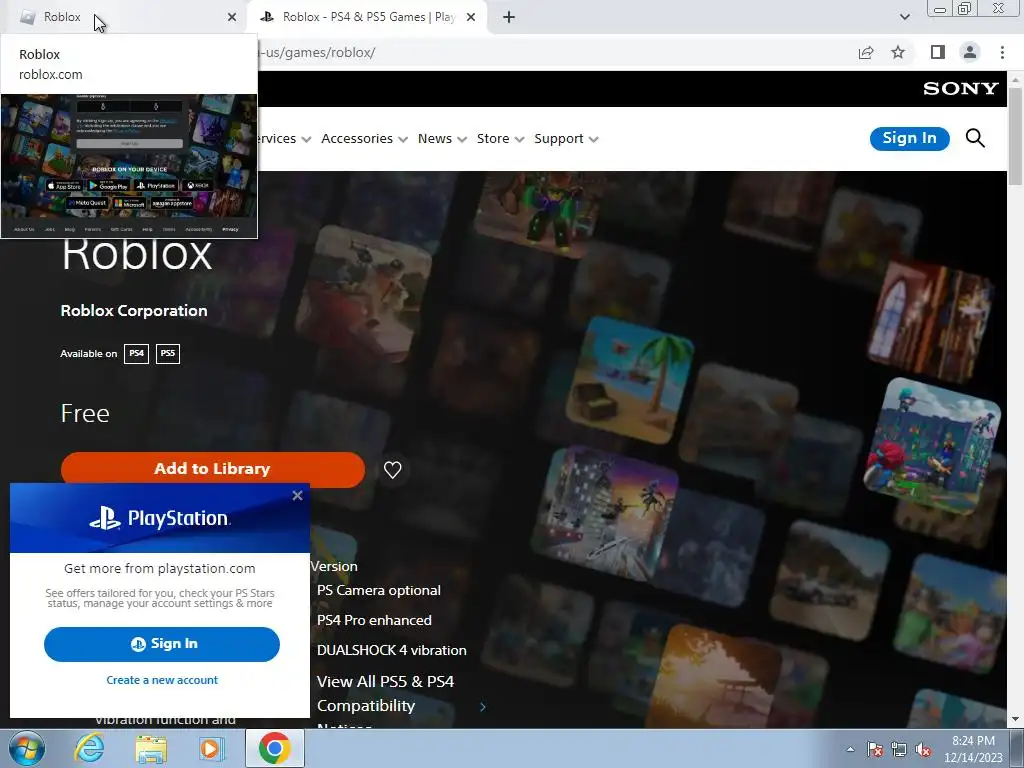
Task: Open the Chrome profile icon
Action: pyautogui.click(x=970, y=52)
